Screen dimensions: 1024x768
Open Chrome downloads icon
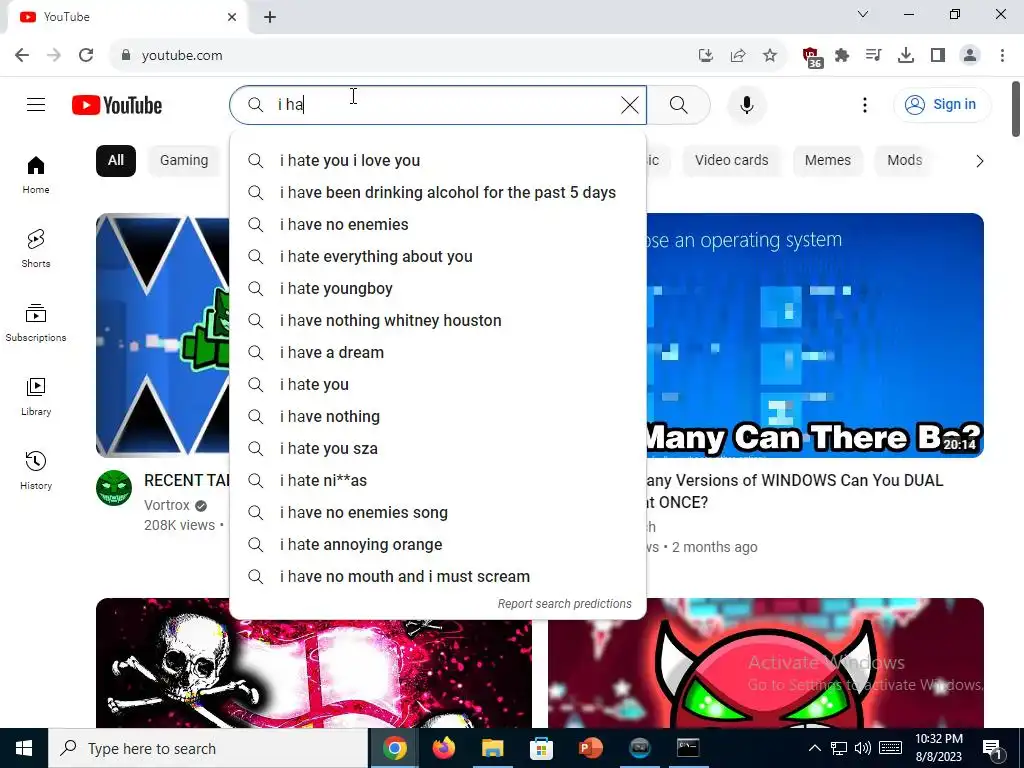point(906,56)
